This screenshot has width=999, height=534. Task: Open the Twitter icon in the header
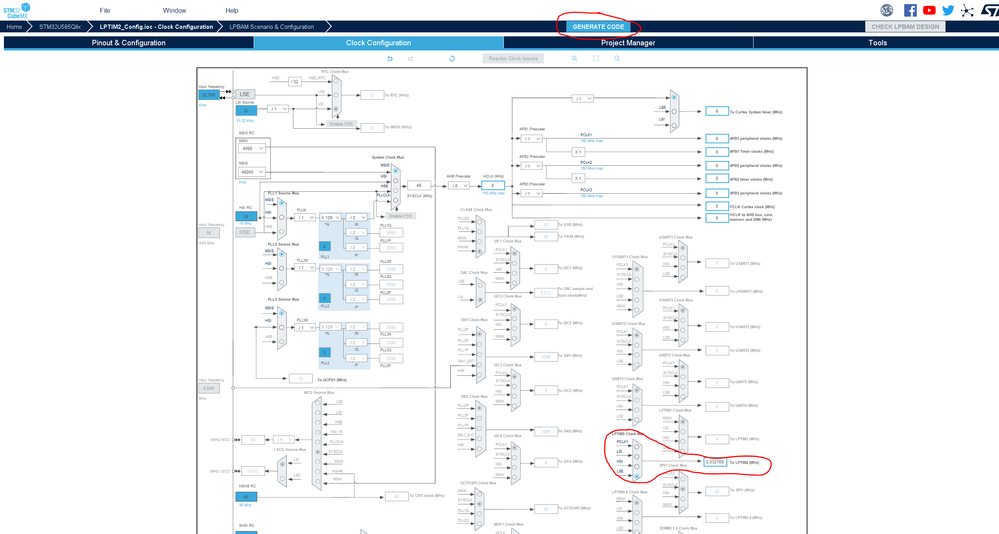(x=949, y=10)
